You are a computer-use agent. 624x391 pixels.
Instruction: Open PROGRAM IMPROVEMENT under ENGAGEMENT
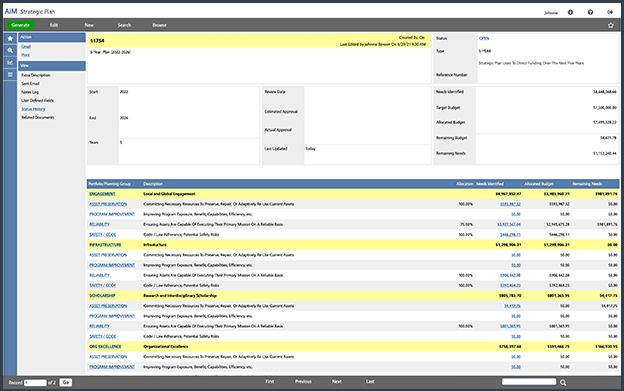pyautogui.click(x=112, y=214)
